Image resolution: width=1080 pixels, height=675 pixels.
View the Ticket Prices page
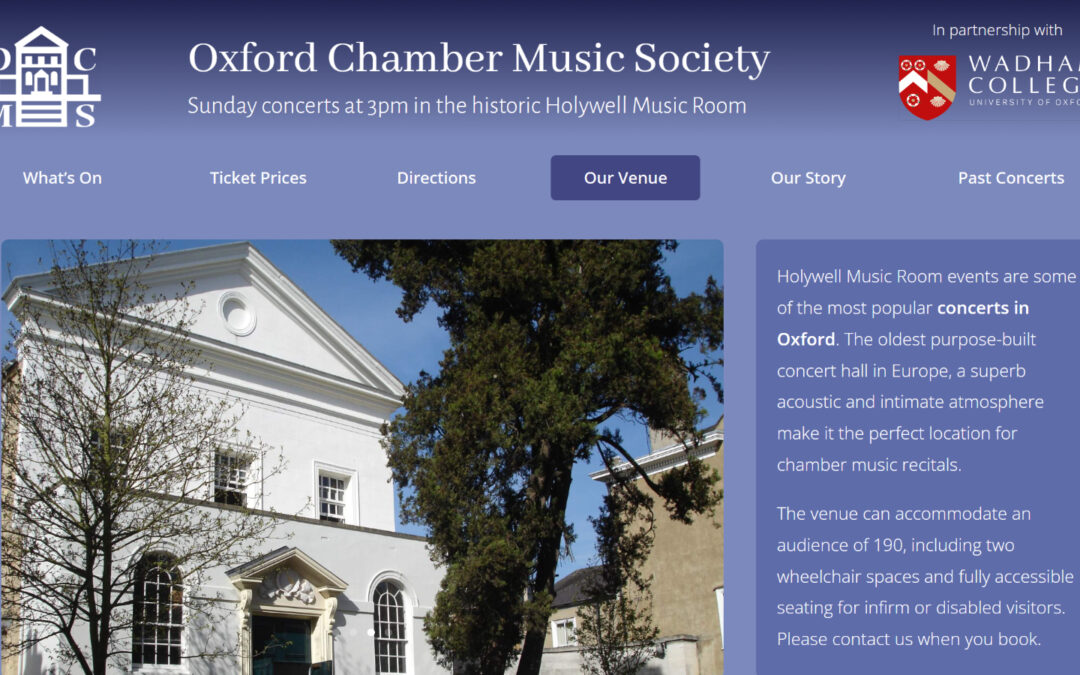point(257,178)
